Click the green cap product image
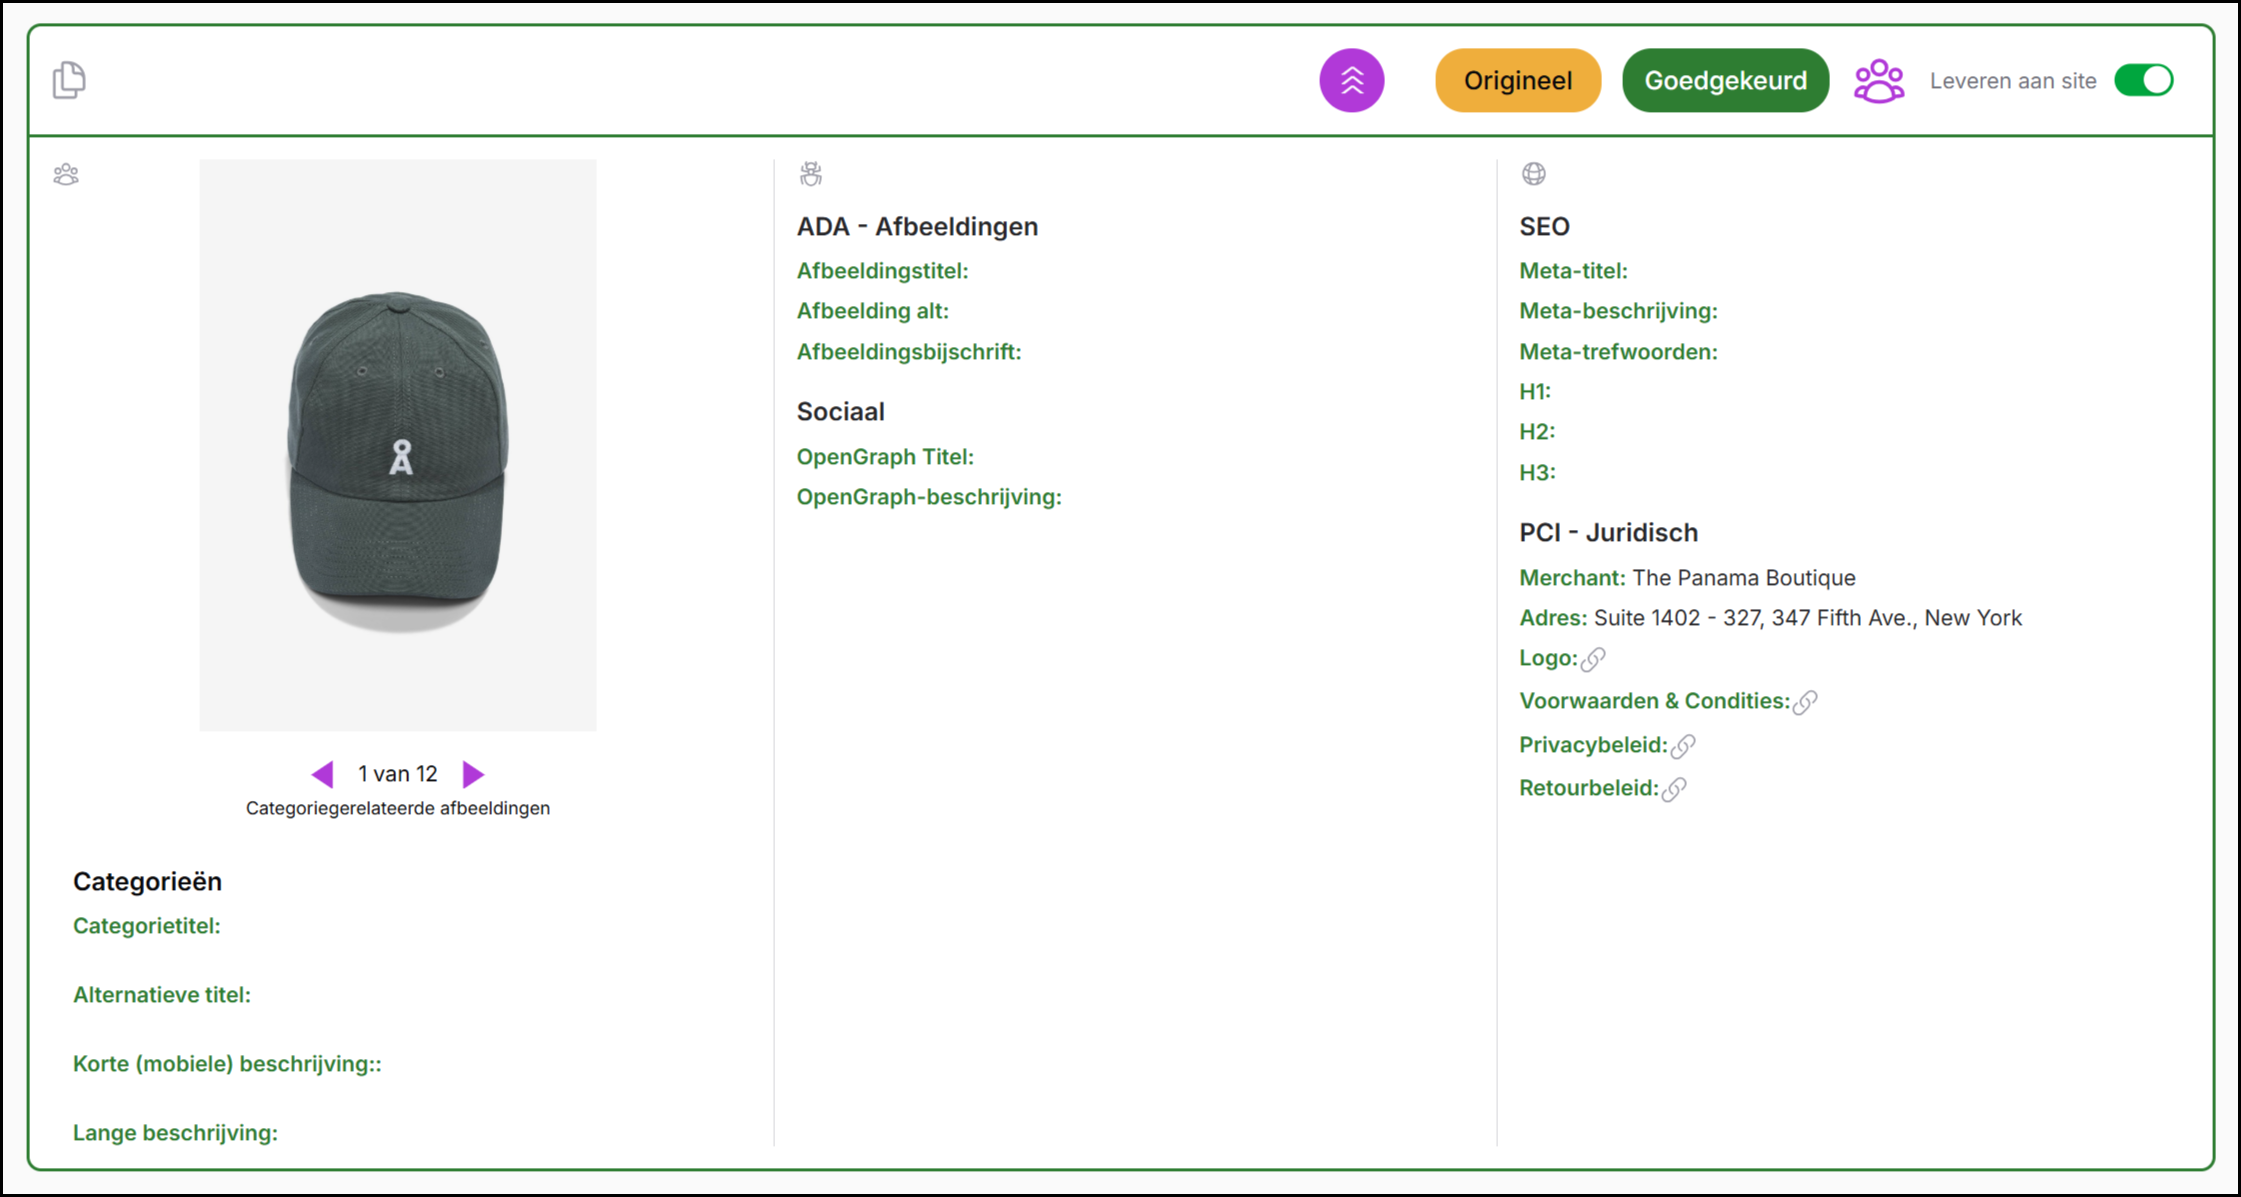Image resolution: width=2241 pixels, height=1197 pixels. [x=398, y=445]
